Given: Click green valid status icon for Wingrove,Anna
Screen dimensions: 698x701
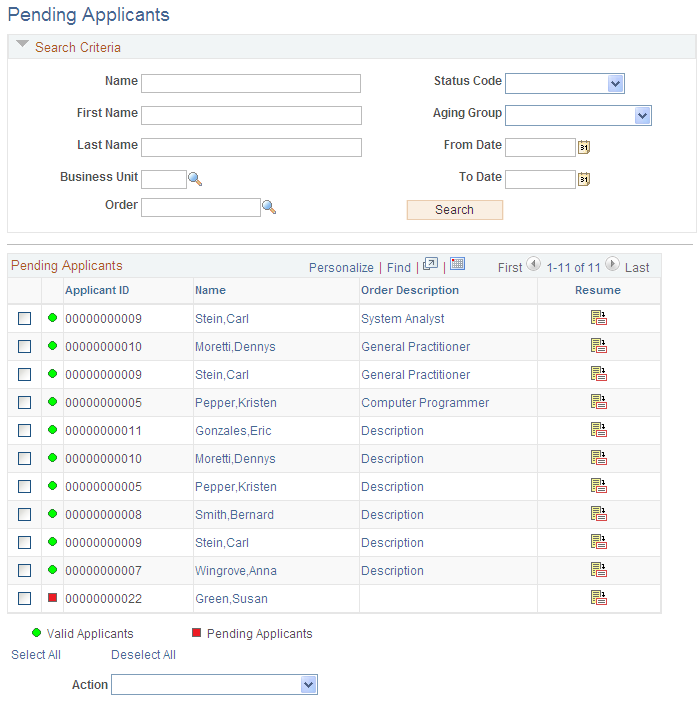Looking at the screenshot, I should [x=52, y=570].
